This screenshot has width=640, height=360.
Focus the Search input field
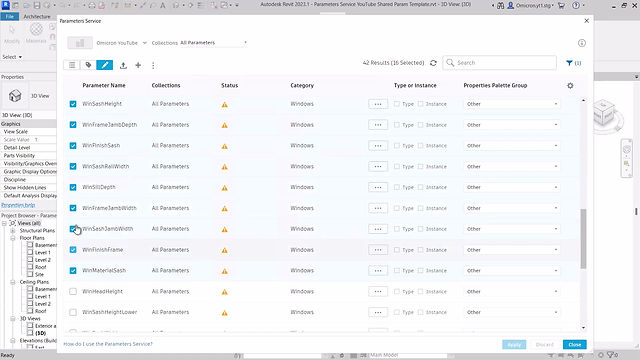[x=500, y=63]
